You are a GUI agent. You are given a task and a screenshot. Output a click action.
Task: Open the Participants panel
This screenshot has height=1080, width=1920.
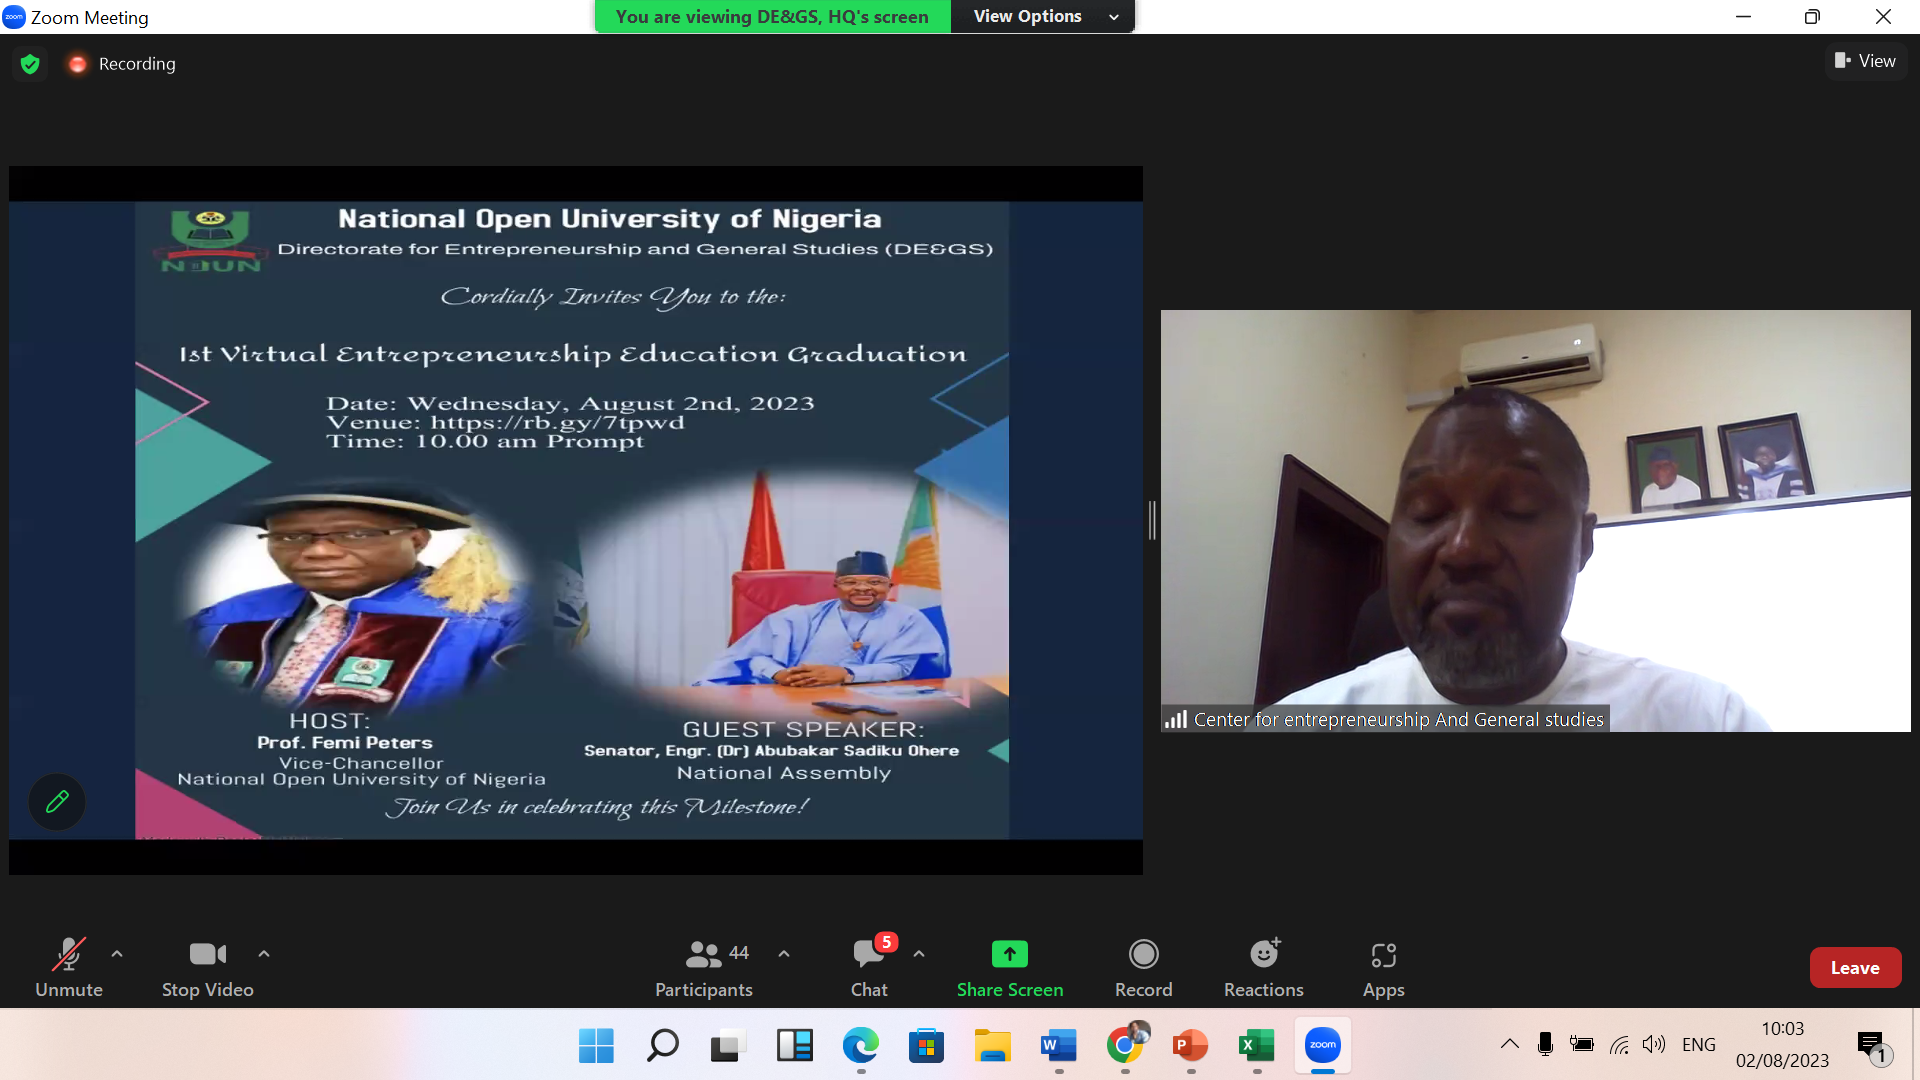[704, 966]
